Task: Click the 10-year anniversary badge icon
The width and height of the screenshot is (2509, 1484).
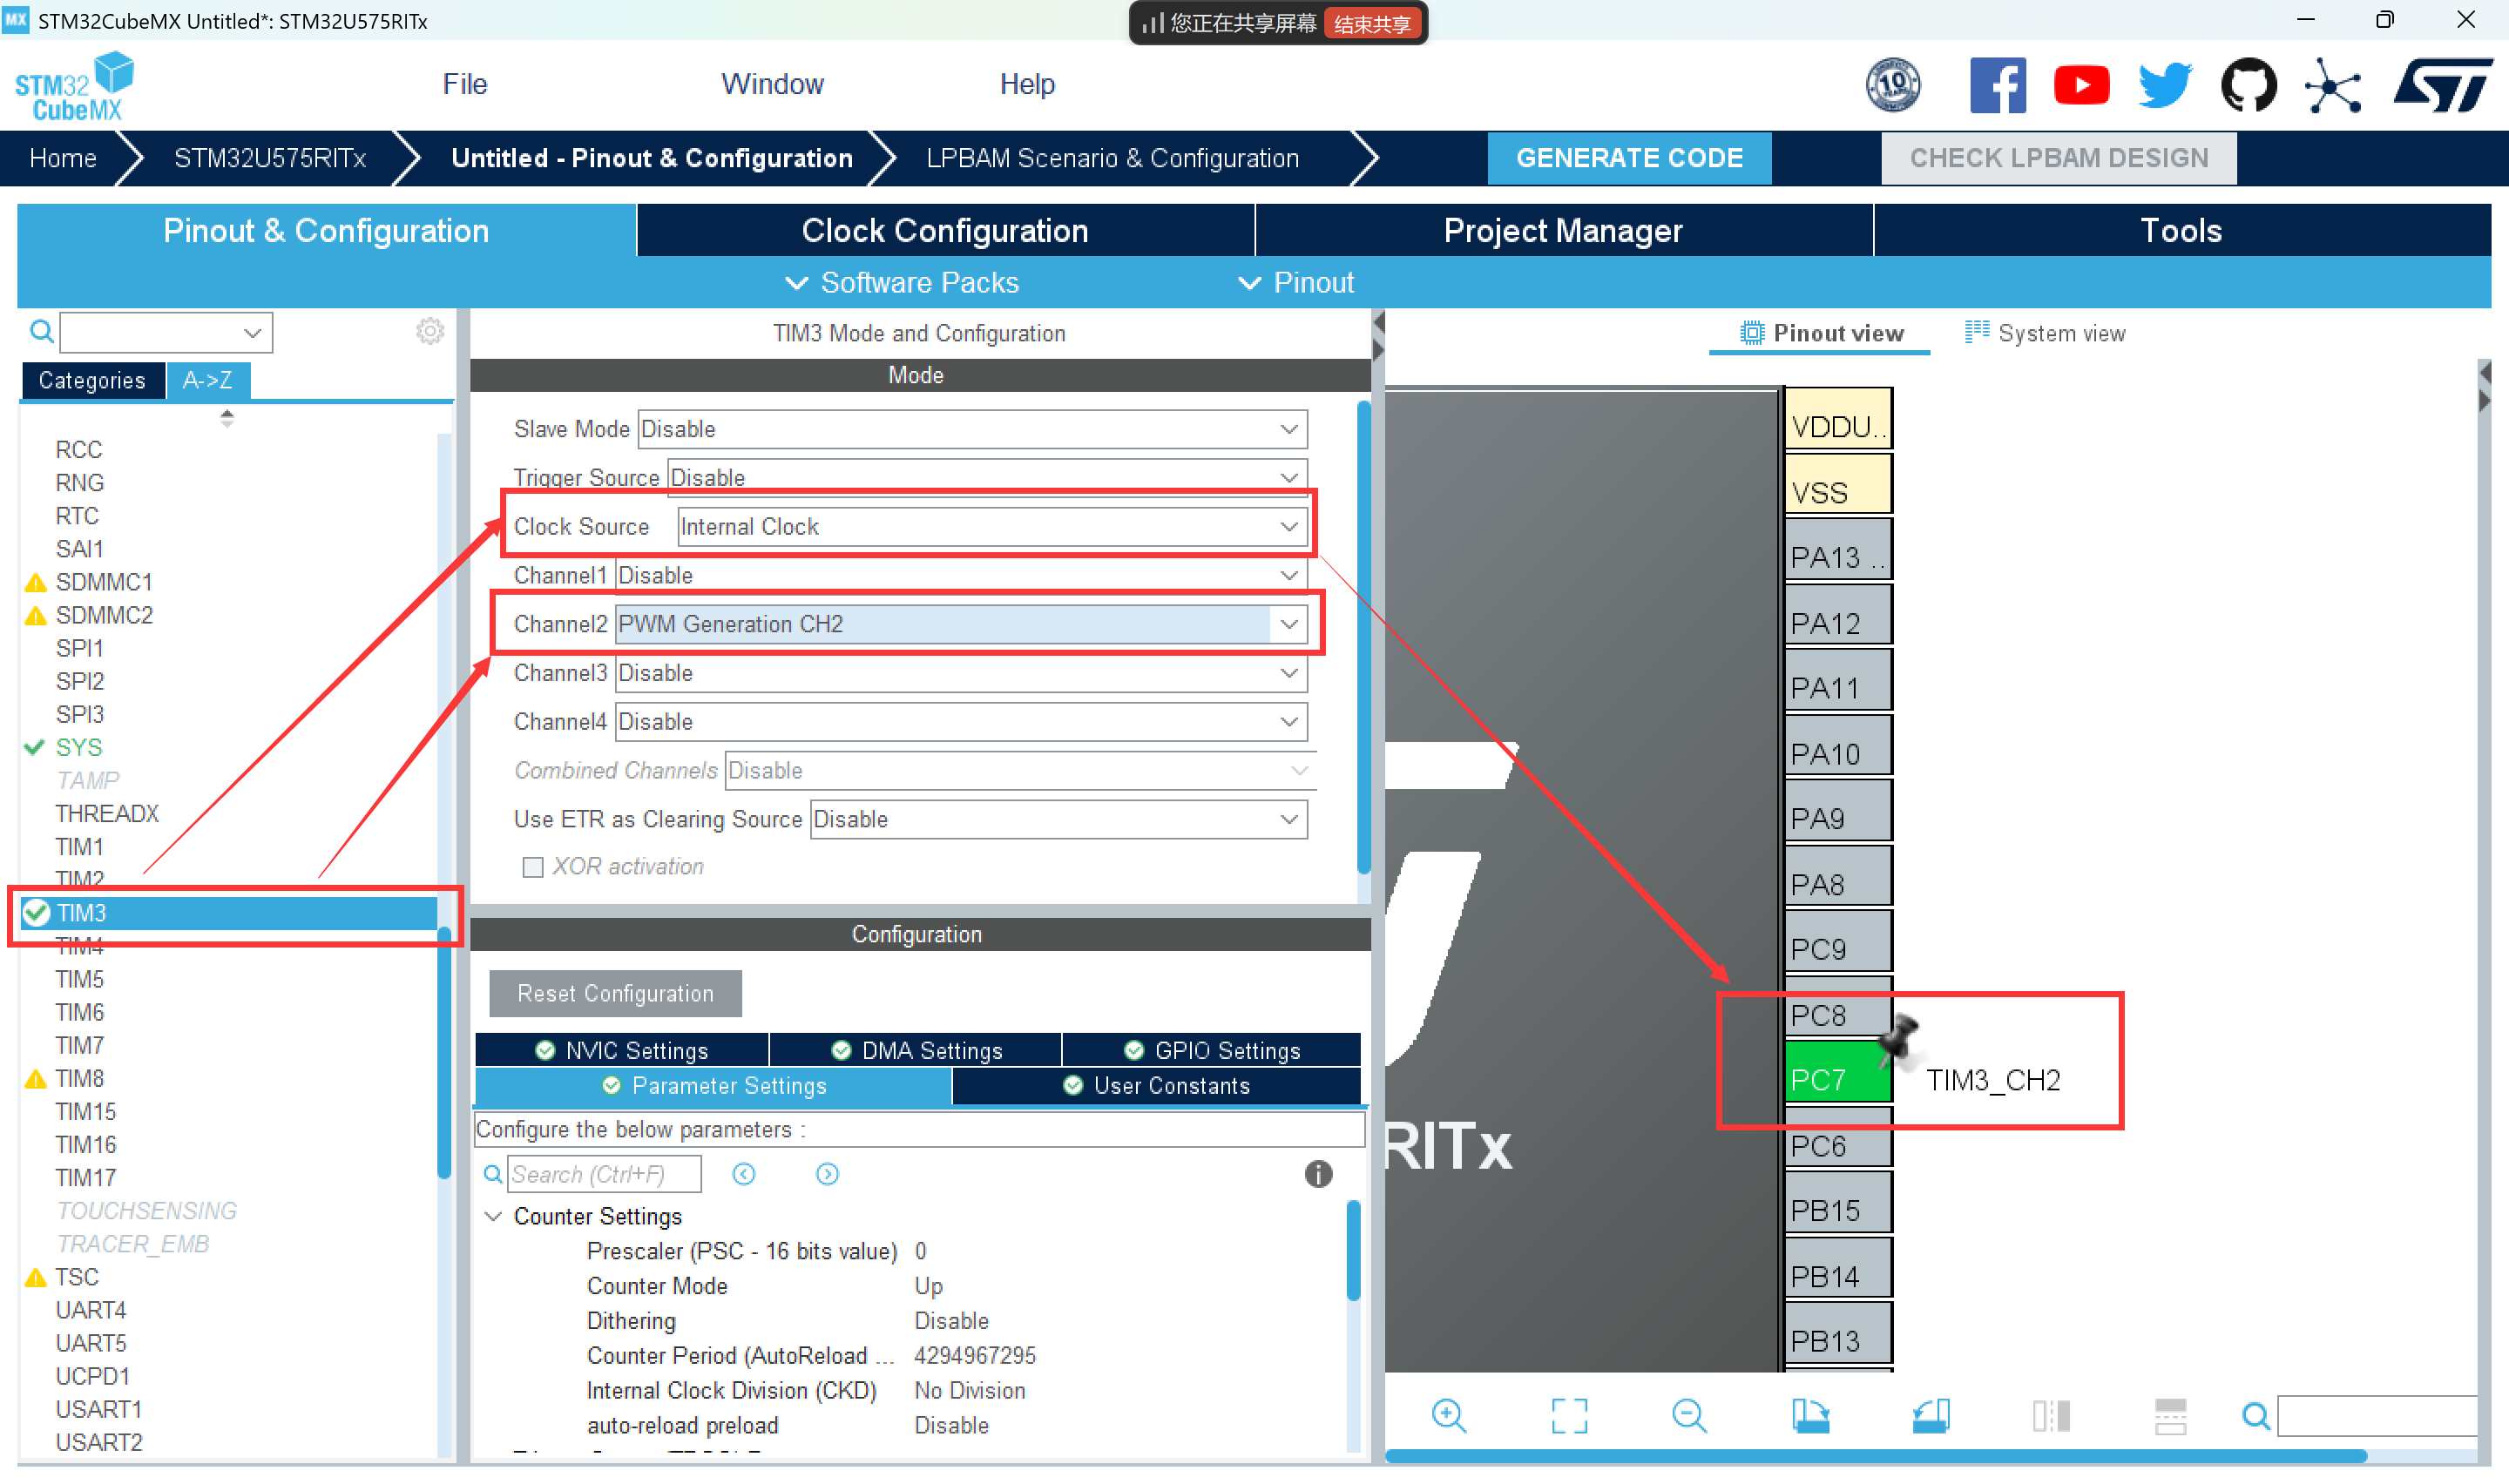Action: coord(1893,85)
